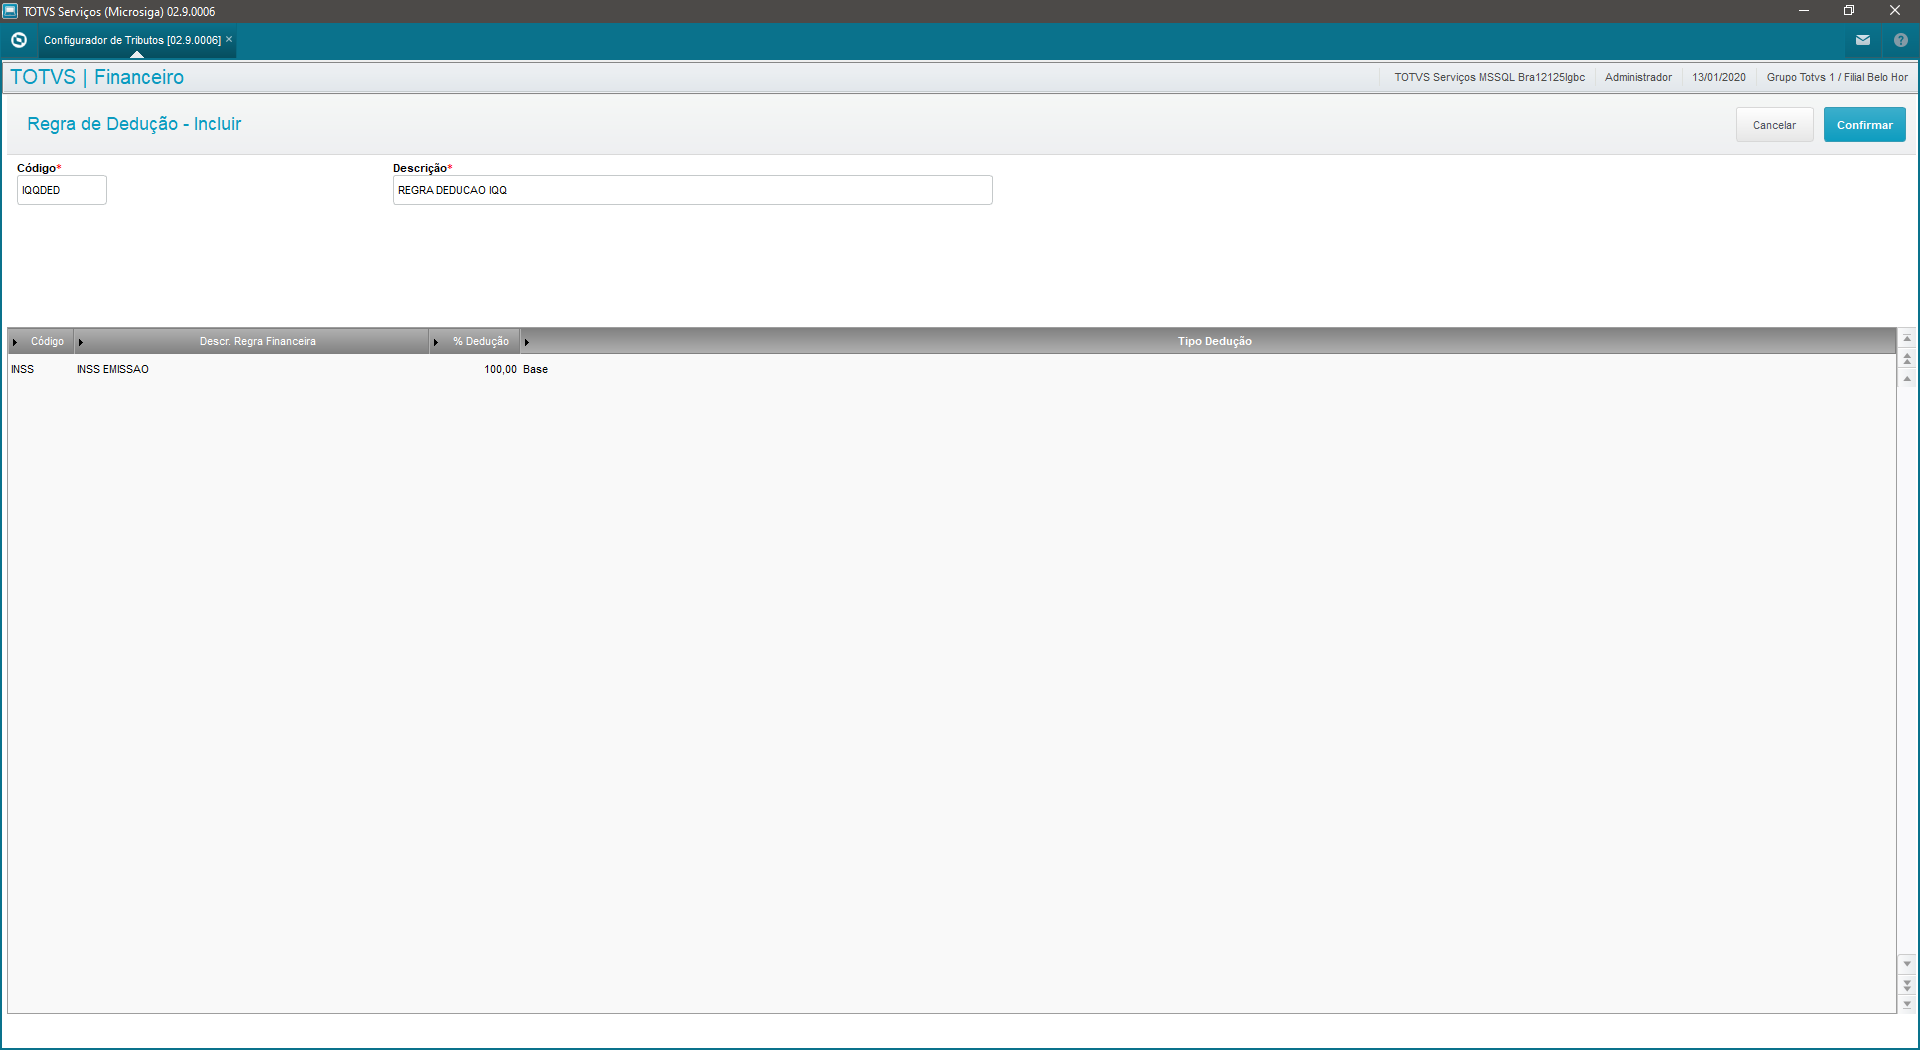The width and height of the screenshot is (1920, 1050).
Task: Sort by the % Dedução column header
Action: (x=475, y=341)
